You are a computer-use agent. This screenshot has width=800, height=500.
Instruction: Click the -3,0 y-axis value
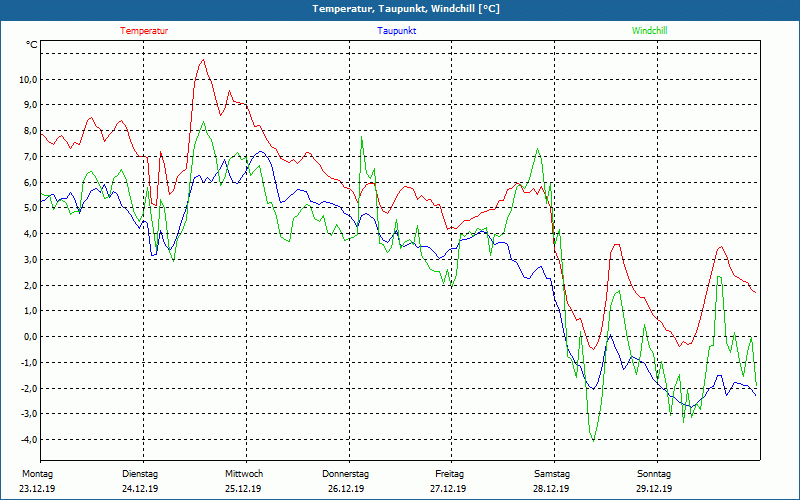28,414
